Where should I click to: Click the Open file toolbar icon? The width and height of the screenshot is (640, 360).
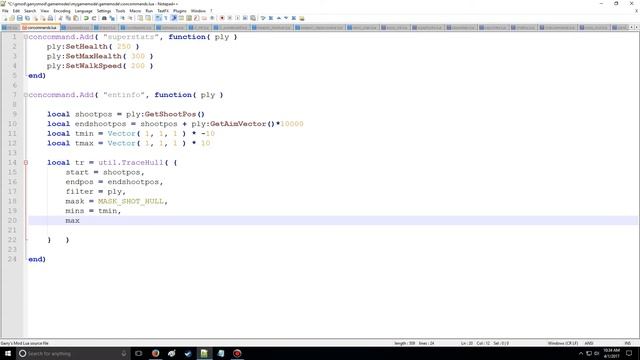coord(12,18)
